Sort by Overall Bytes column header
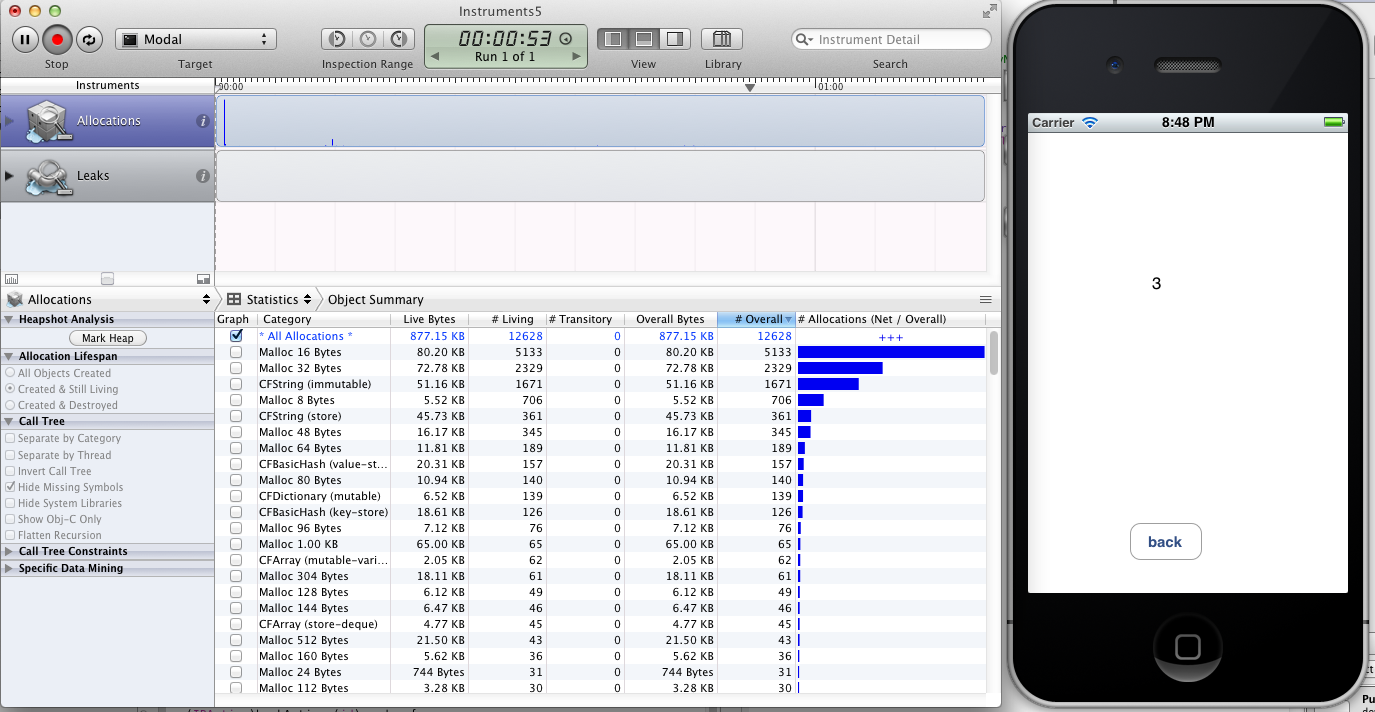Viewport: 1375px width, 712px height. pos(670,319)
